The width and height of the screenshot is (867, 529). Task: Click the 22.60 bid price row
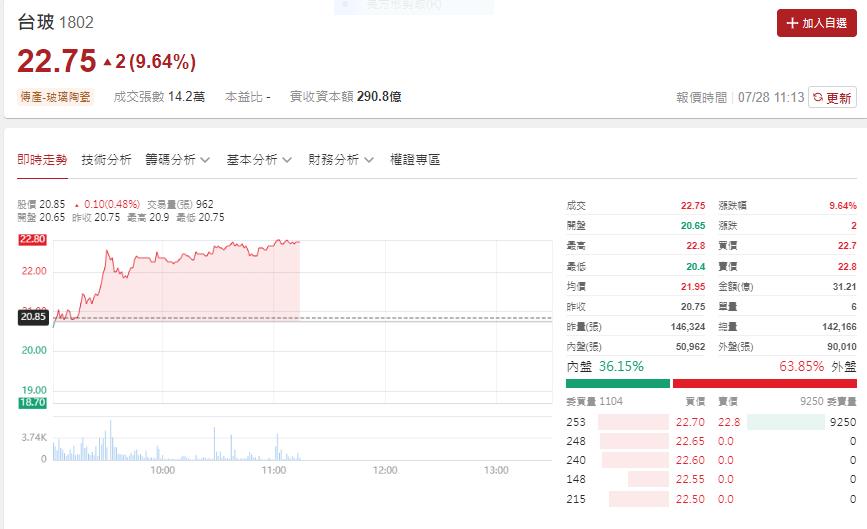(635, 460)
